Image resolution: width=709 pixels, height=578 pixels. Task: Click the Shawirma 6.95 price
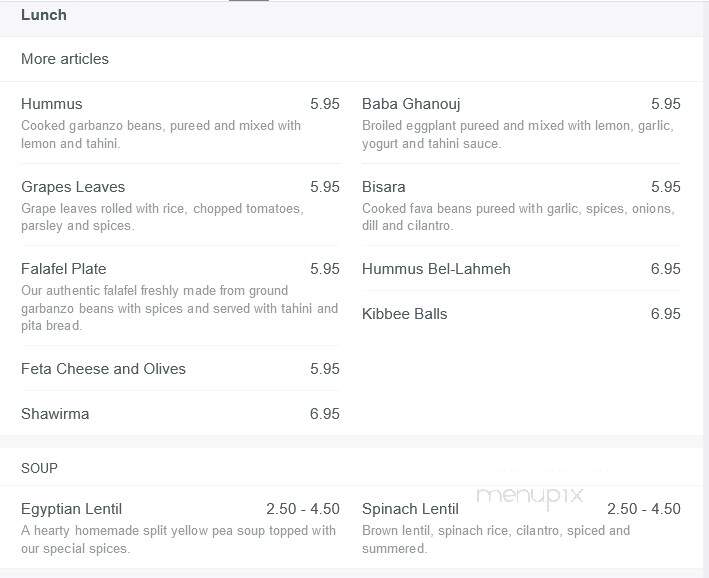click(325, 414)
